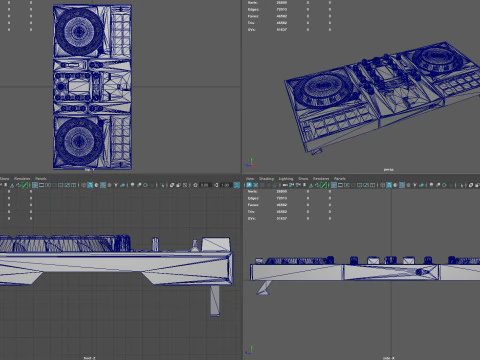Image resolution: width=480 pixels, height=360 pixels.
Task: Enable Smooth Shade All in front view panel
Action: [x=90, y=185]
